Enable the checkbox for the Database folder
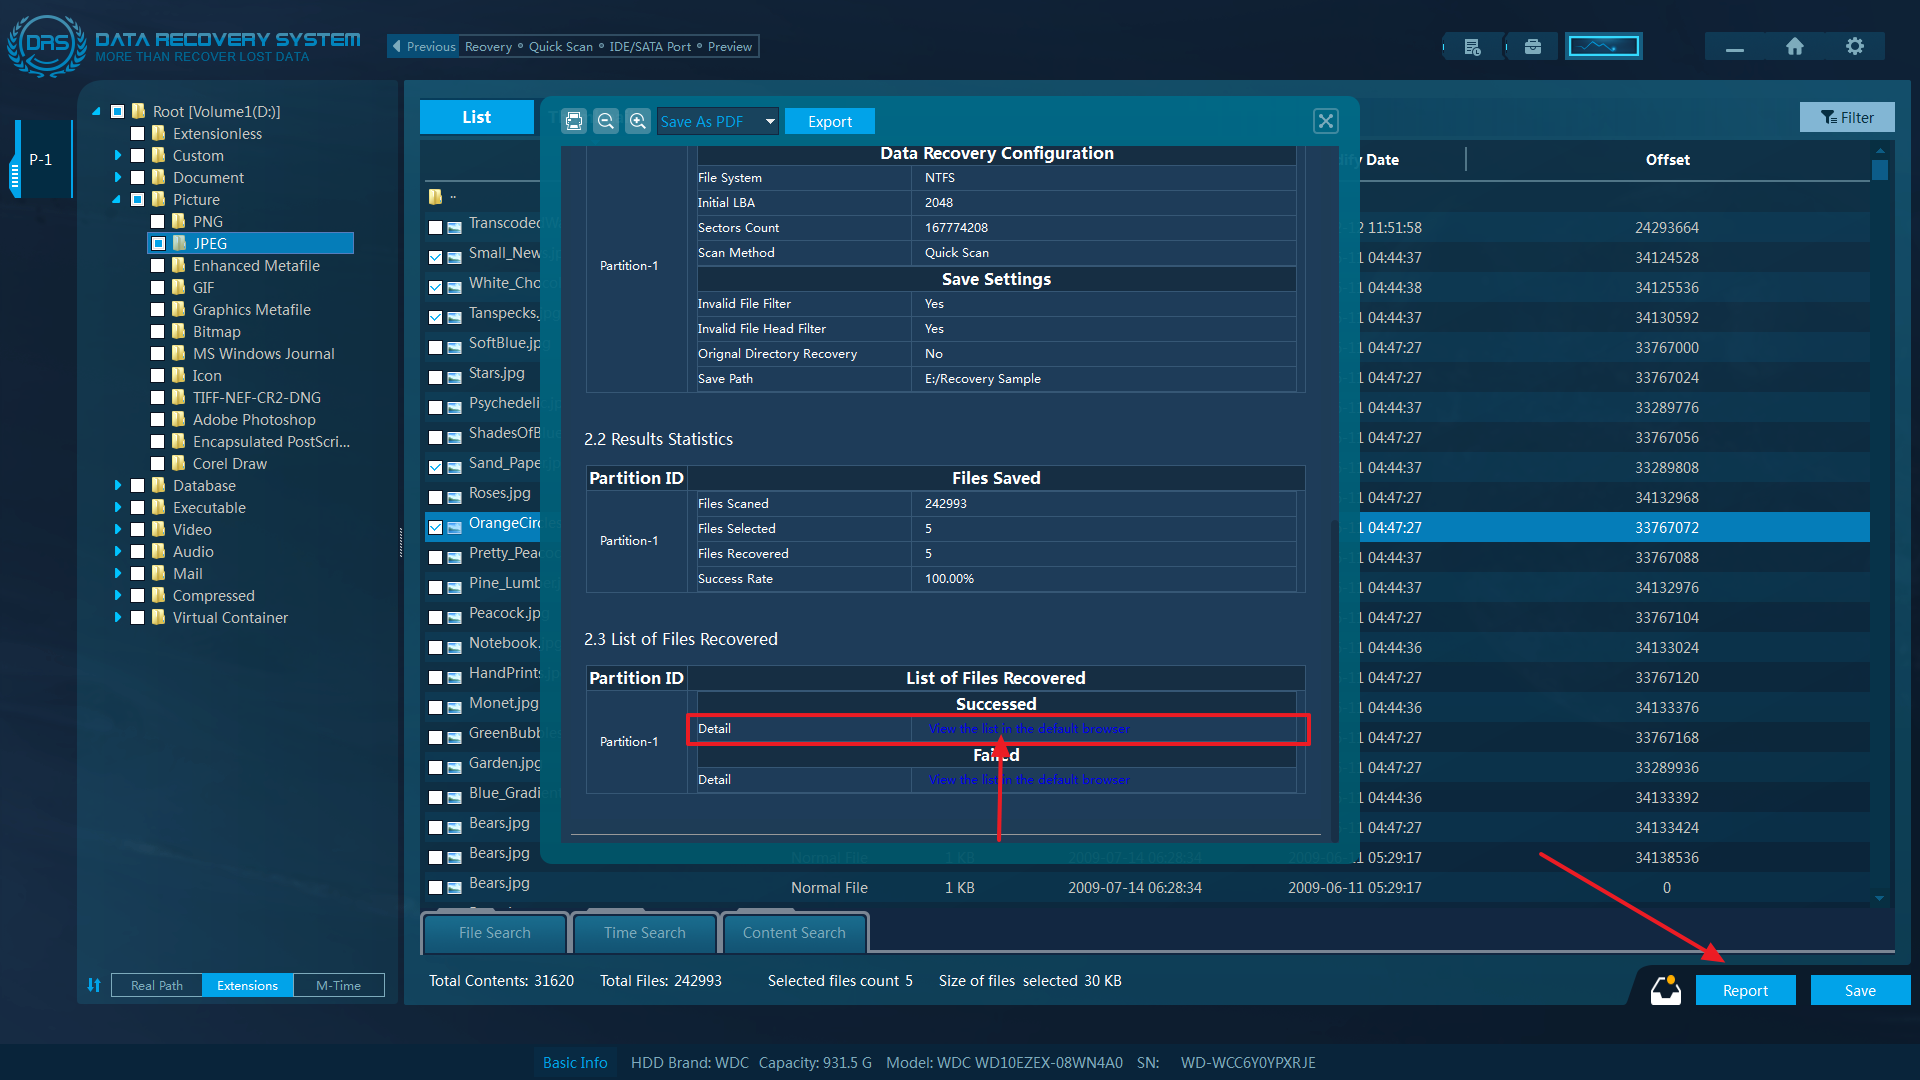Screen dimensions: 1920x1080 click(x=138, y=485)
